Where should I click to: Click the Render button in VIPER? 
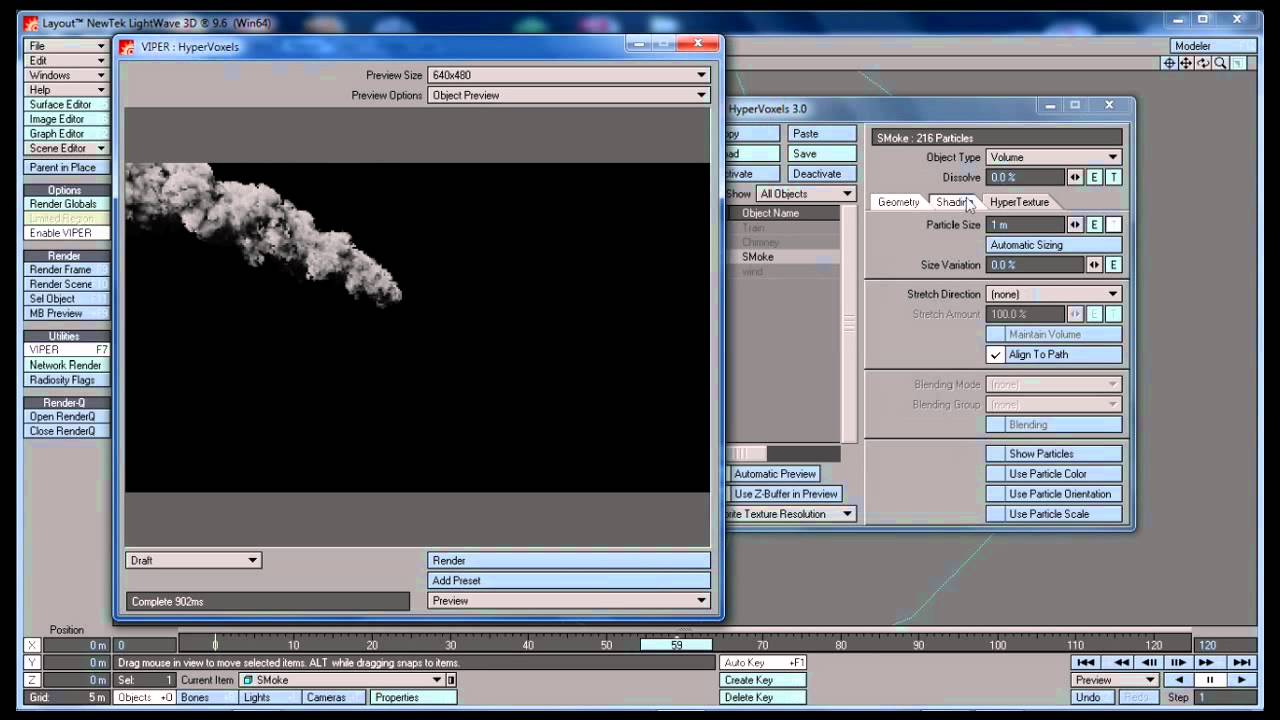pos(569,560)
